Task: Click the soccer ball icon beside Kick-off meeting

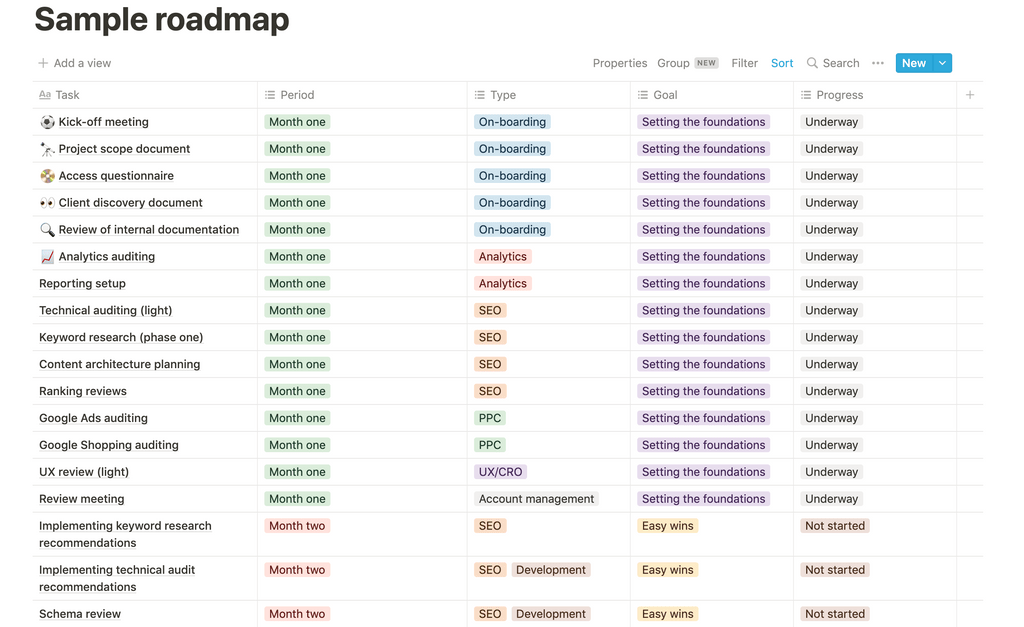Action: click(x=47, y=122)
